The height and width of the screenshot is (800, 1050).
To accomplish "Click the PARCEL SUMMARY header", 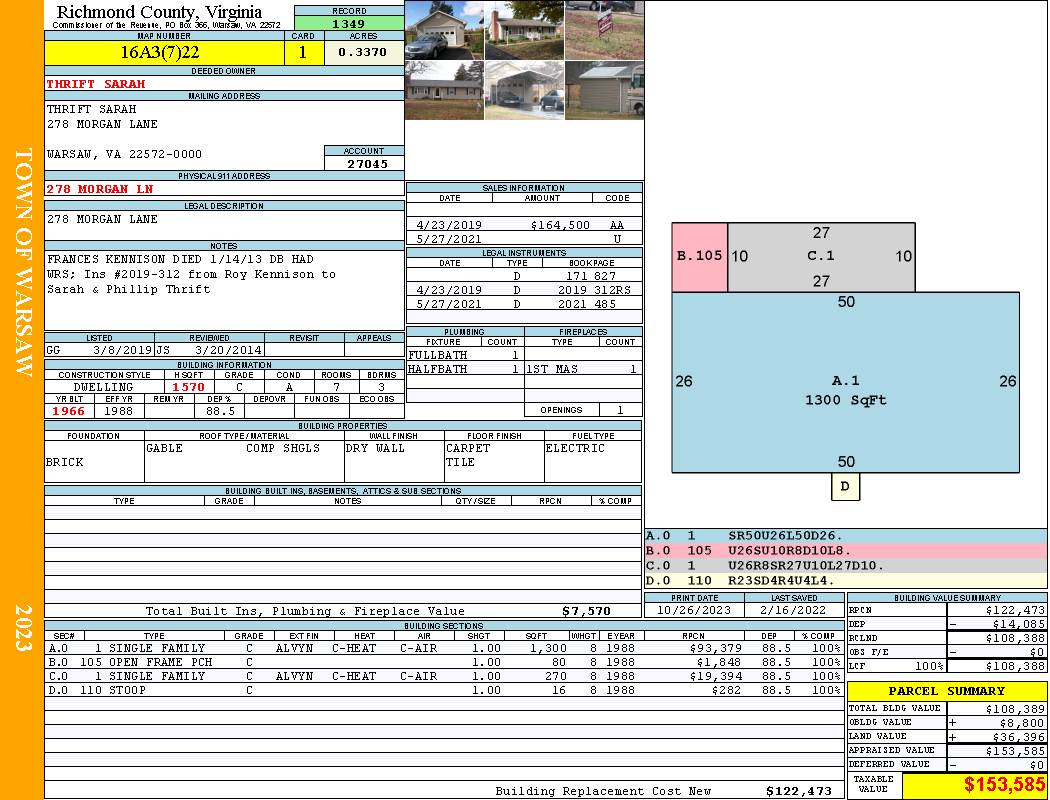I will click(947, 691).
